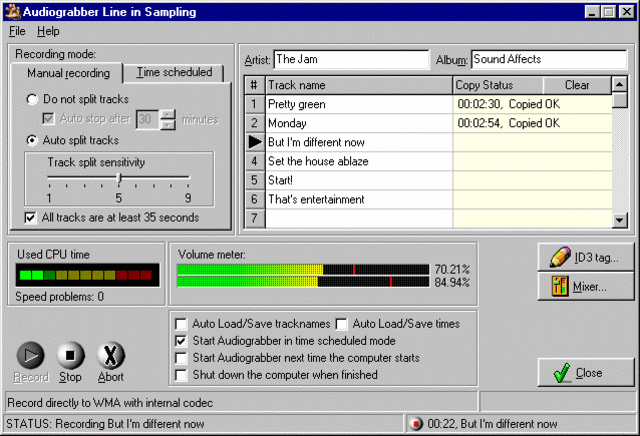The image size is (640, 436).
Task: Adjust the track split sensitivity slider
Action: (119, 179)
